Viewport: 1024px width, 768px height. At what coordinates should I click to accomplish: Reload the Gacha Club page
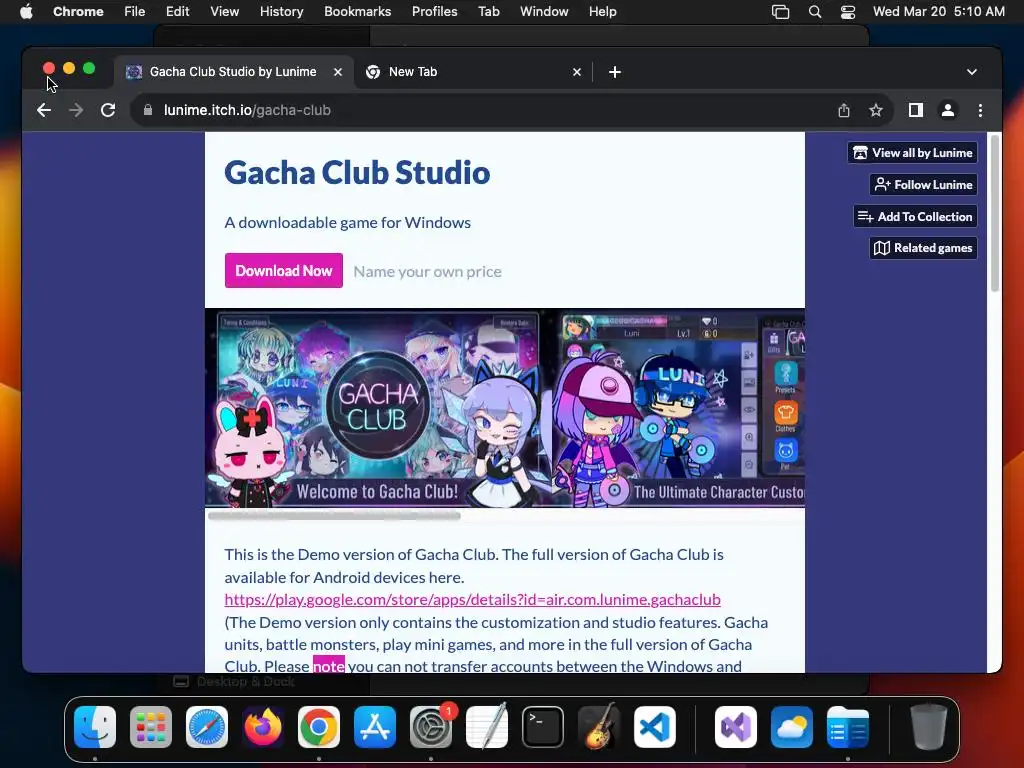108,110
